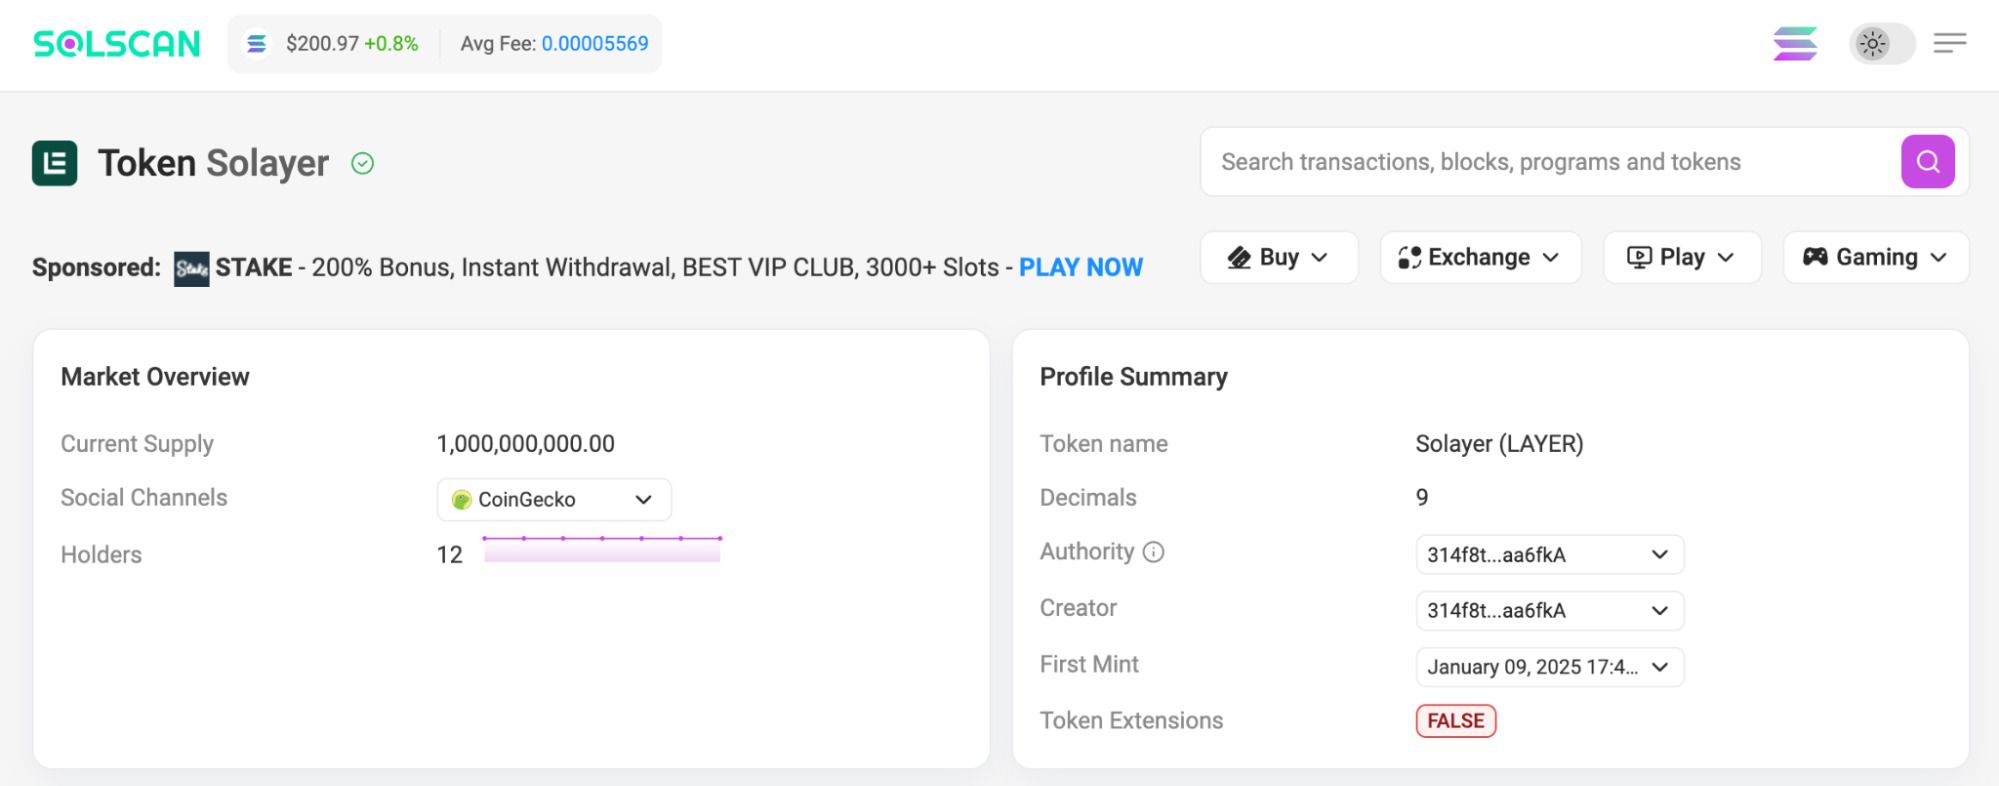Expand the CoinGecko social channels dropdown

tap(554, 500)
